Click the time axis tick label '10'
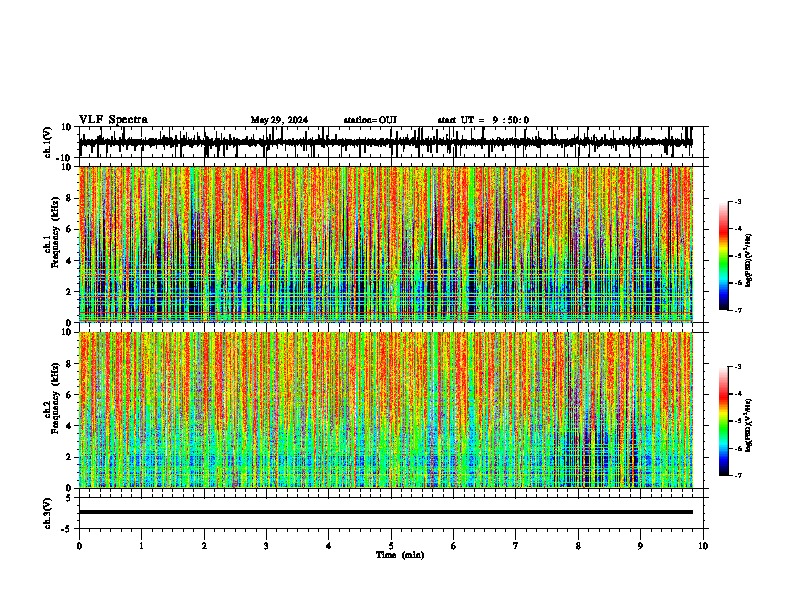The width and height of the screenshot is (792, 612). 703,546
